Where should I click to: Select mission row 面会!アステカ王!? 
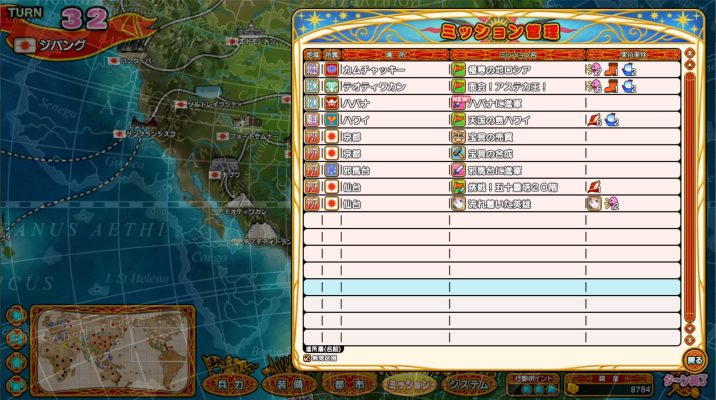(x=492, y=86)
